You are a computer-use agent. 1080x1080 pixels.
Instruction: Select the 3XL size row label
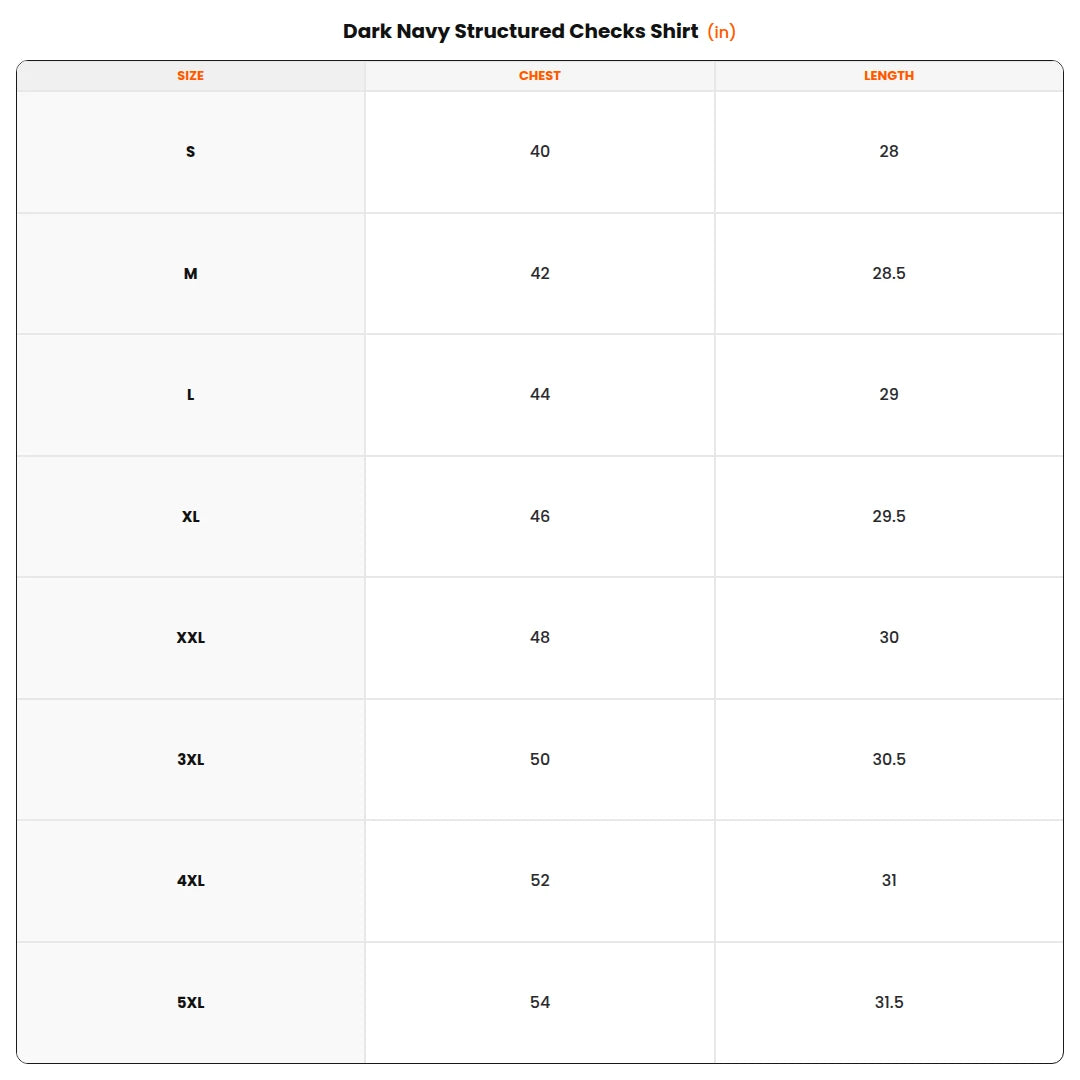click(191, 760)
